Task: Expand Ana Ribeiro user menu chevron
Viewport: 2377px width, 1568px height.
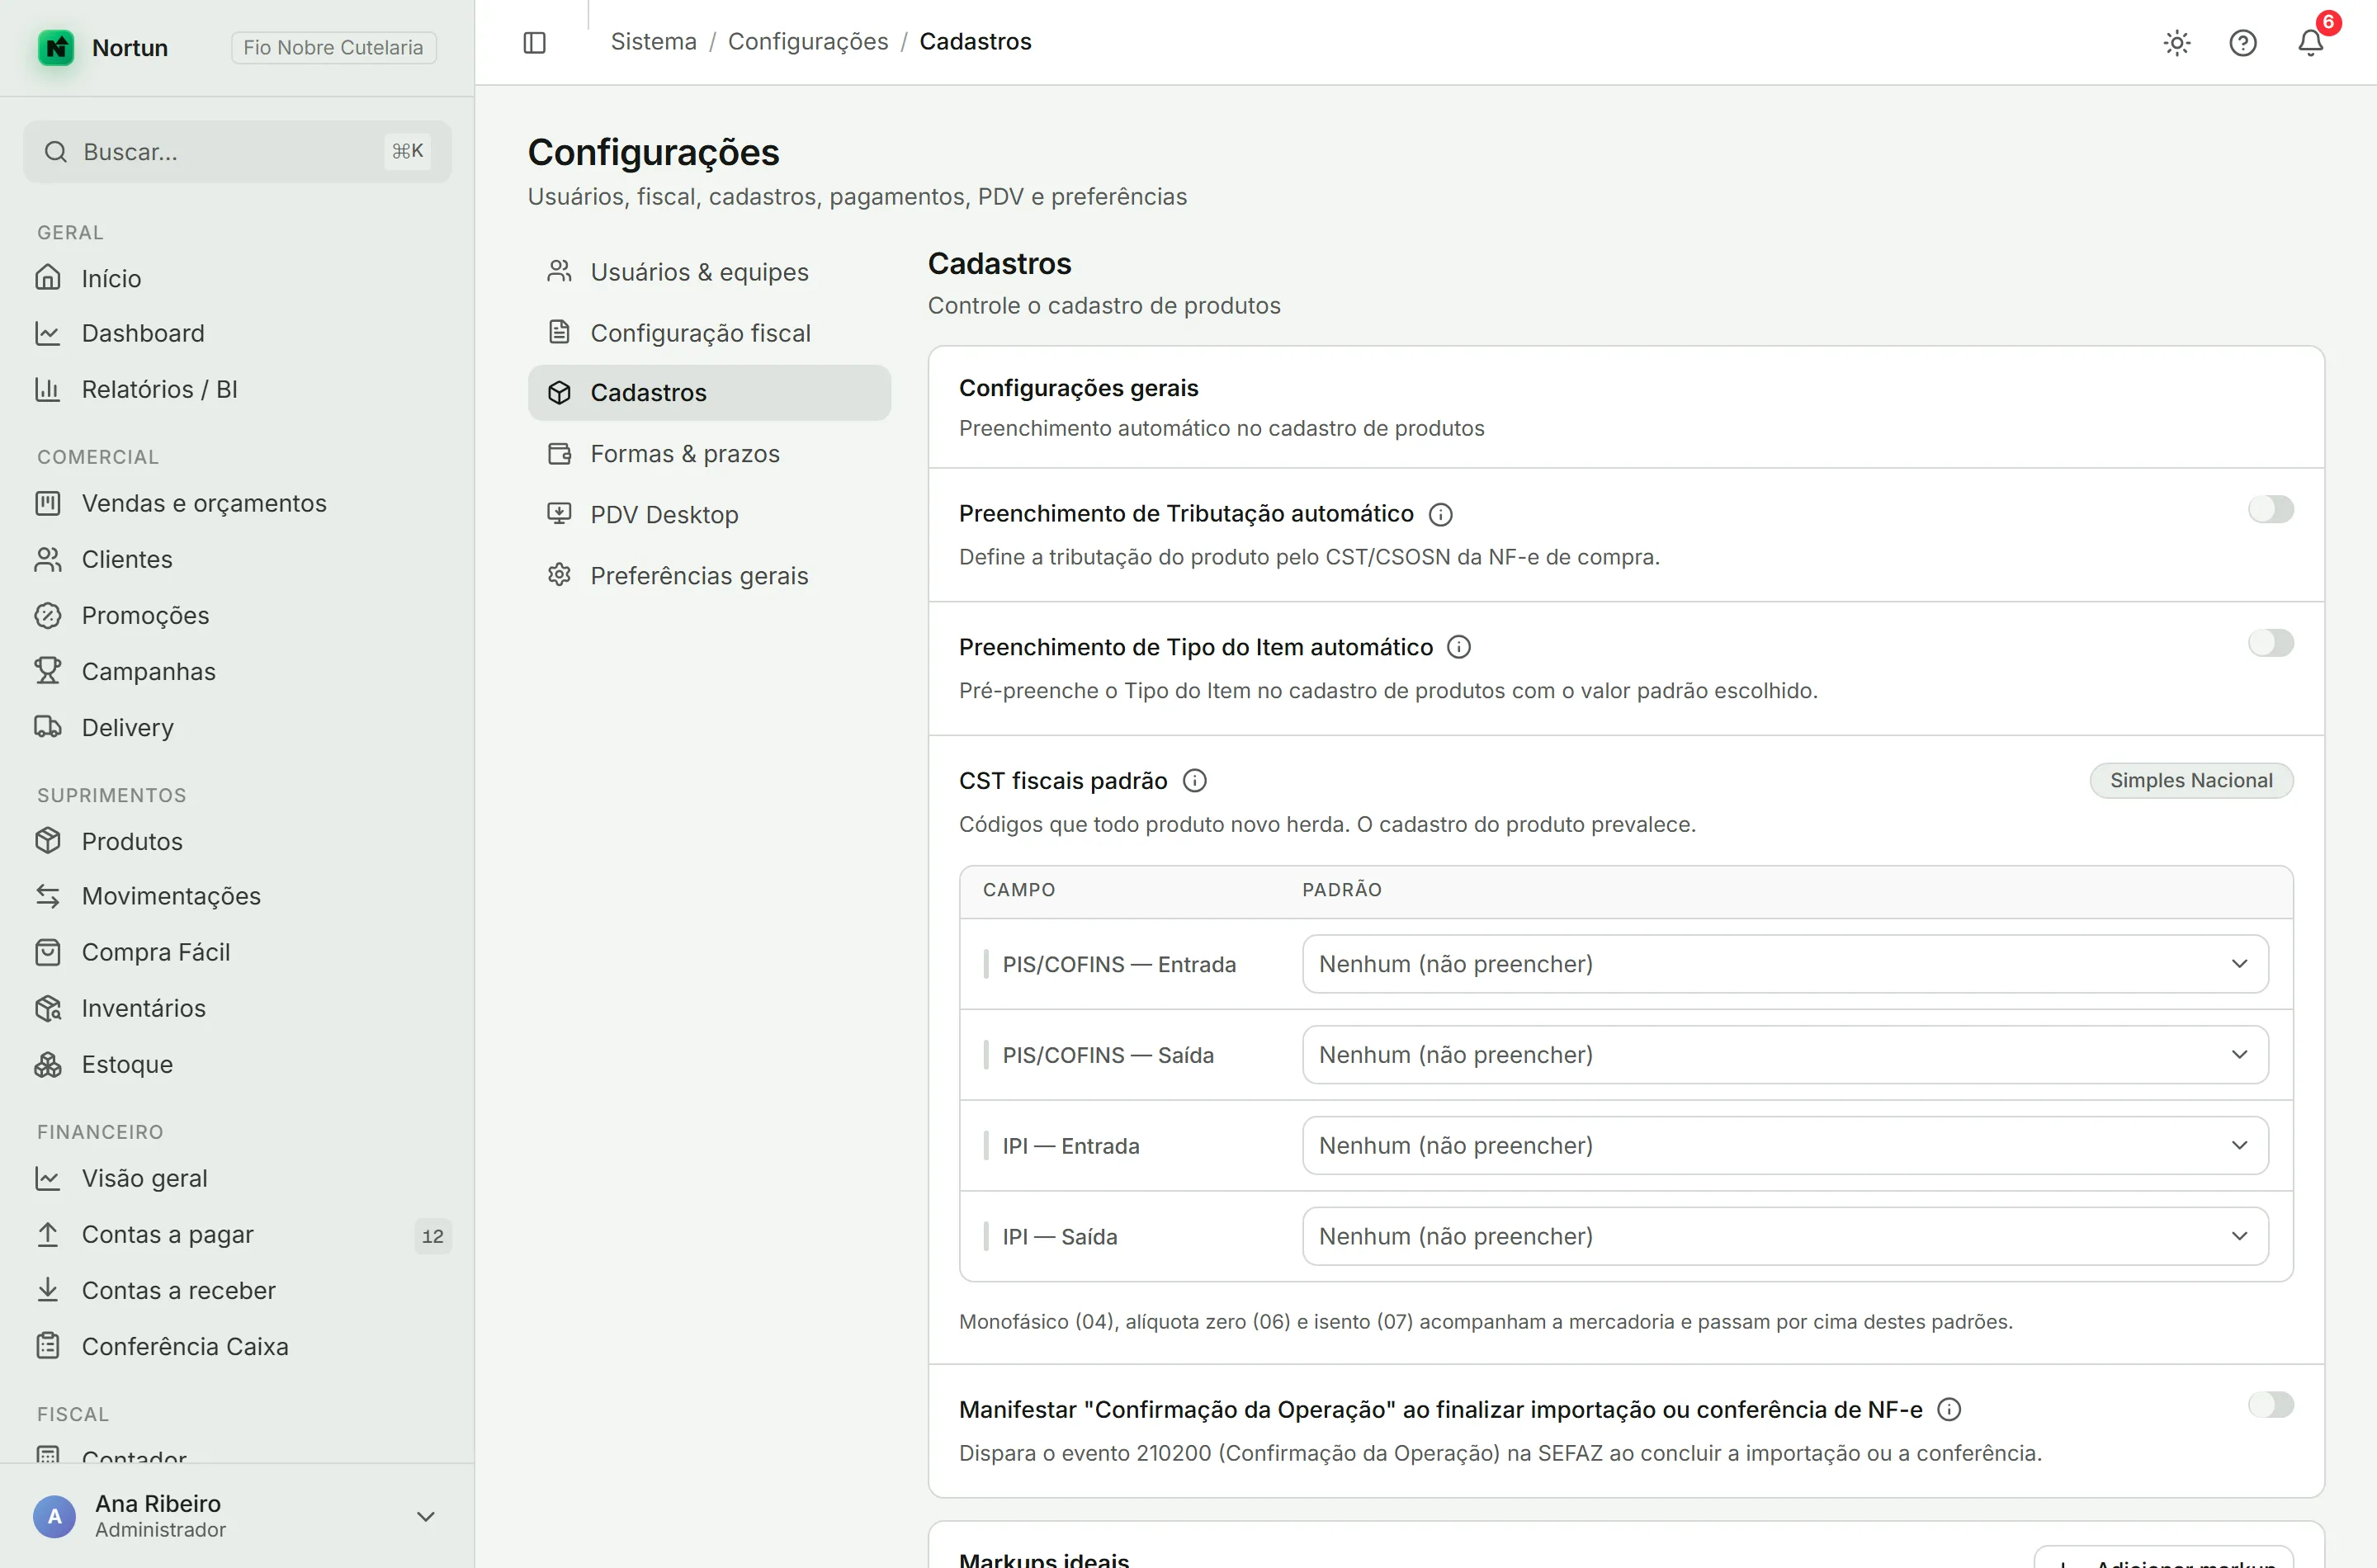Action: [x=425, y=1517]
